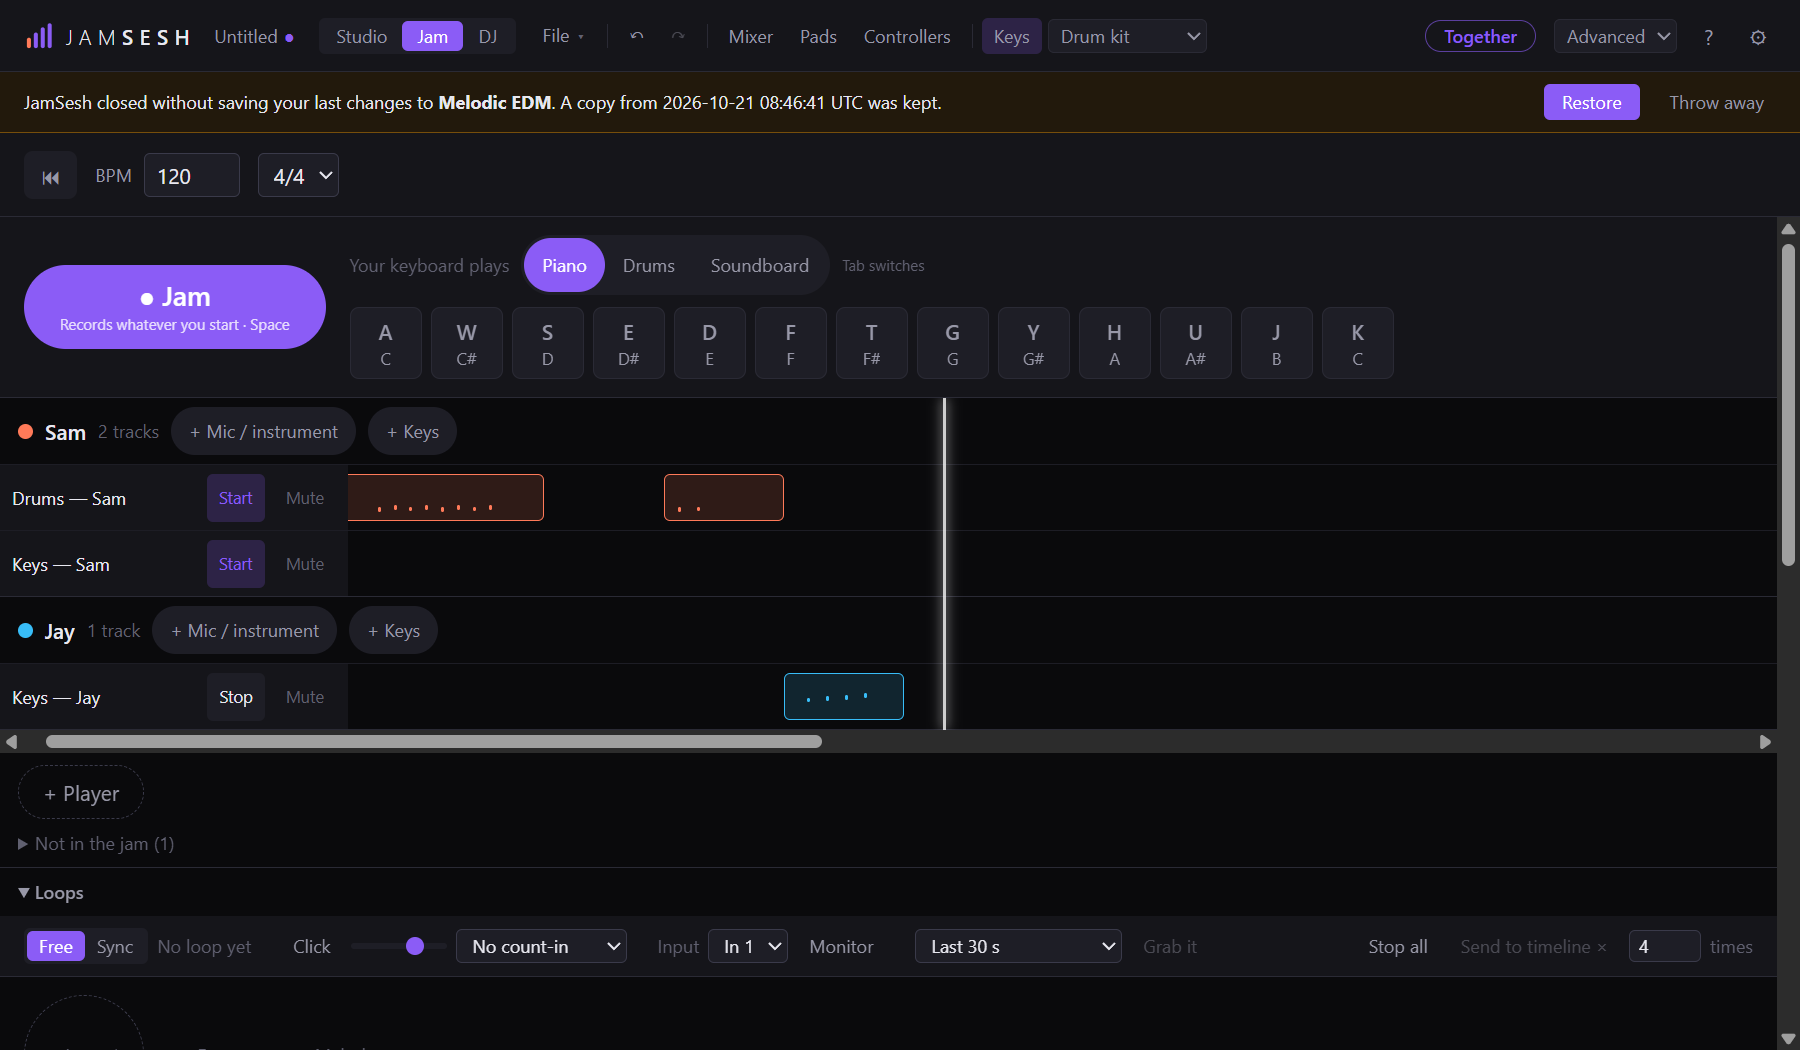
Task: Open the Last 30 s dropdown
Action: coord(1018,946)
